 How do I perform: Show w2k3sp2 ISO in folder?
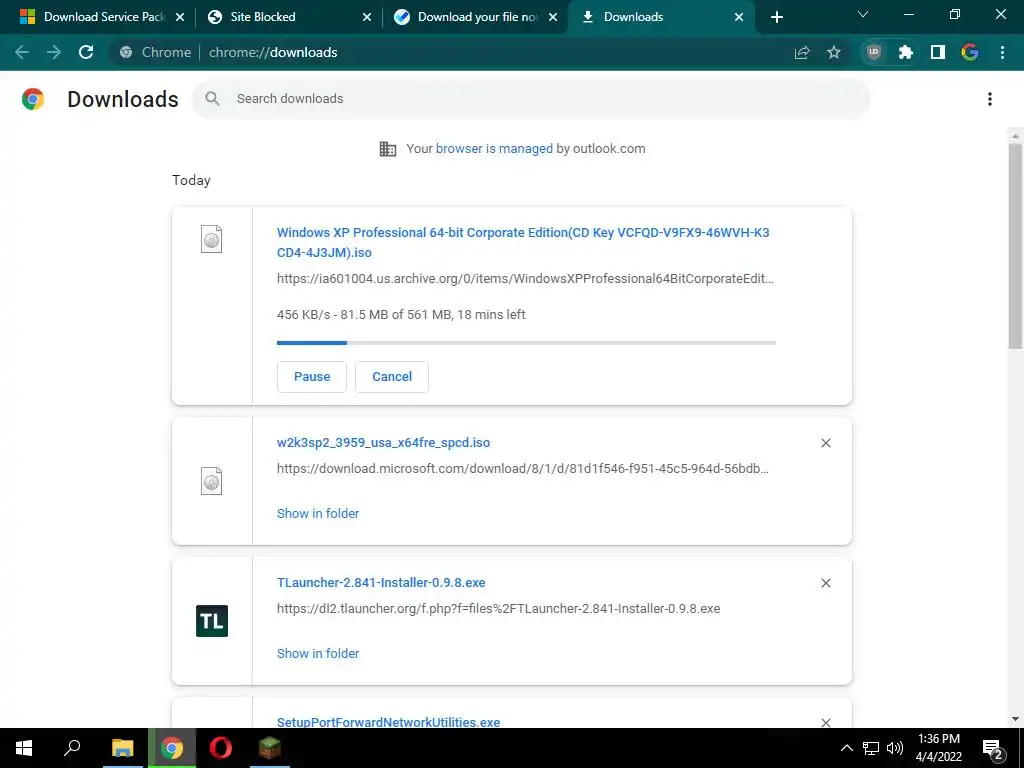[x=318, y=513]
